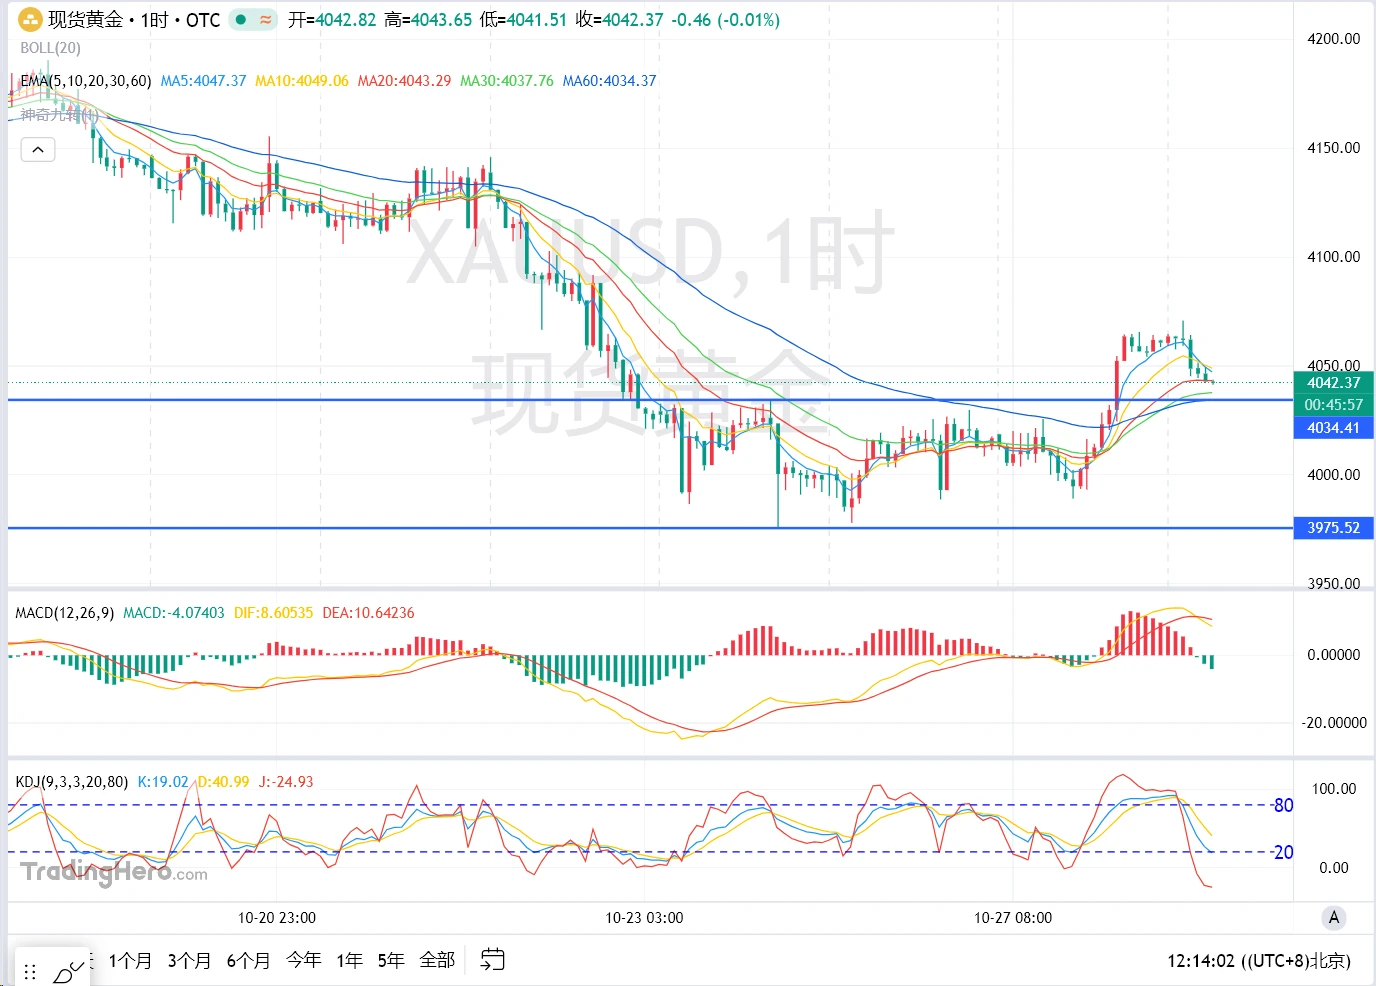Click the MA30:4037.76 value label
This screenshot has height=986, width=1376.
pos(506,81)
